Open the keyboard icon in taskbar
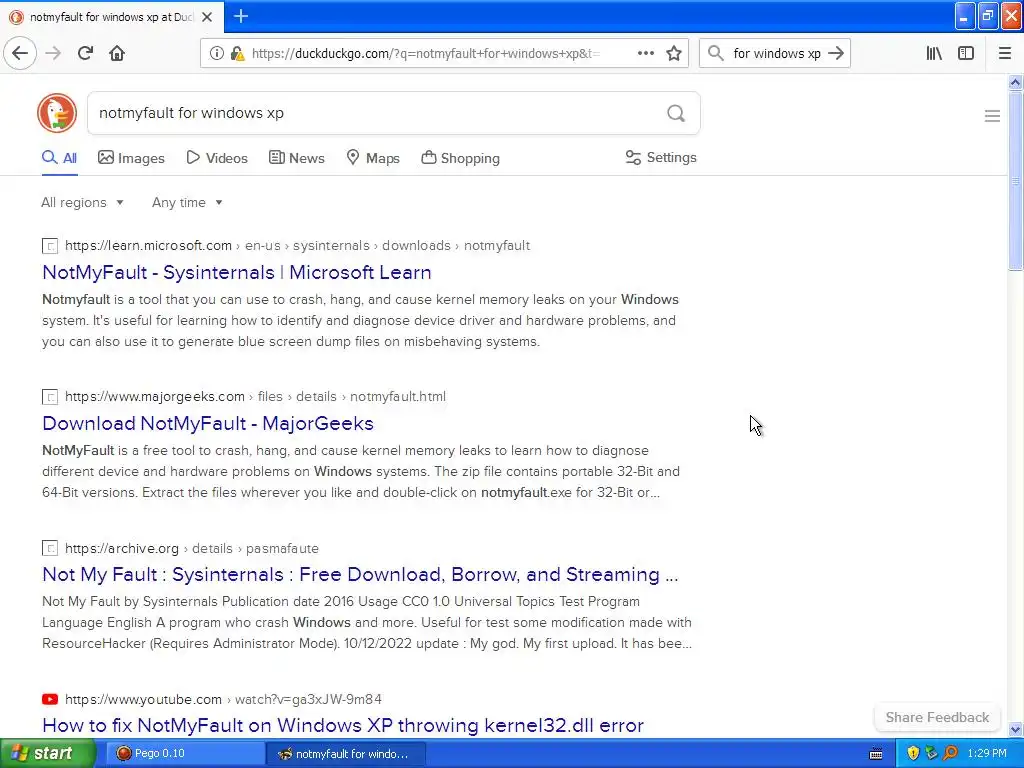 pyautogui.click(x=876, y=754)
